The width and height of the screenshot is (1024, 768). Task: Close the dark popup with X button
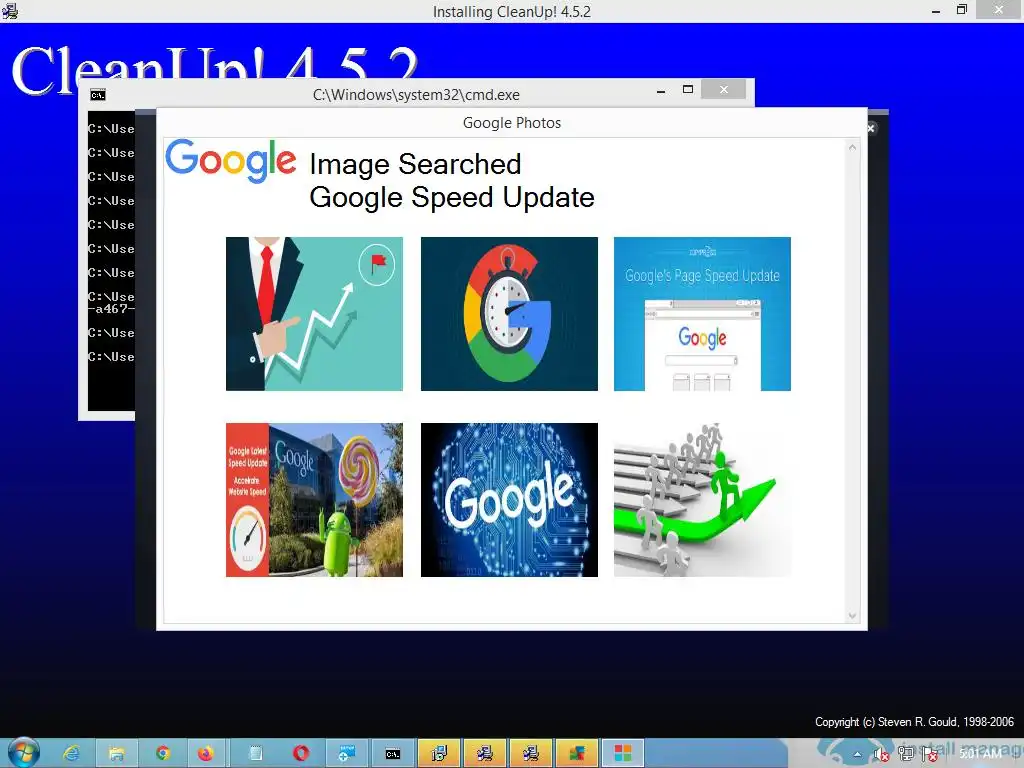[871, 129]
